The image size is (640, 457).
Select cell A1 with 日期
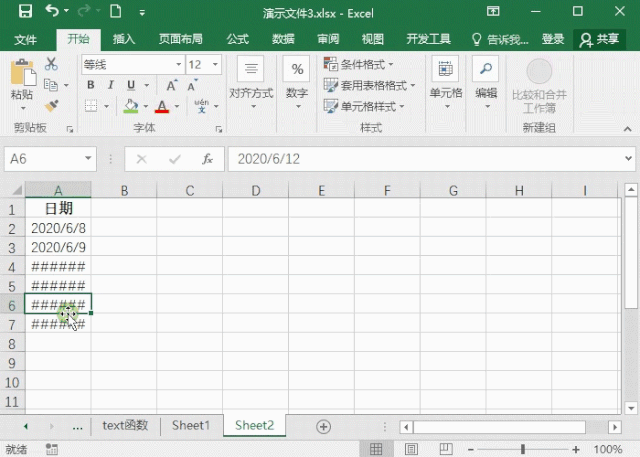[58, 209]
